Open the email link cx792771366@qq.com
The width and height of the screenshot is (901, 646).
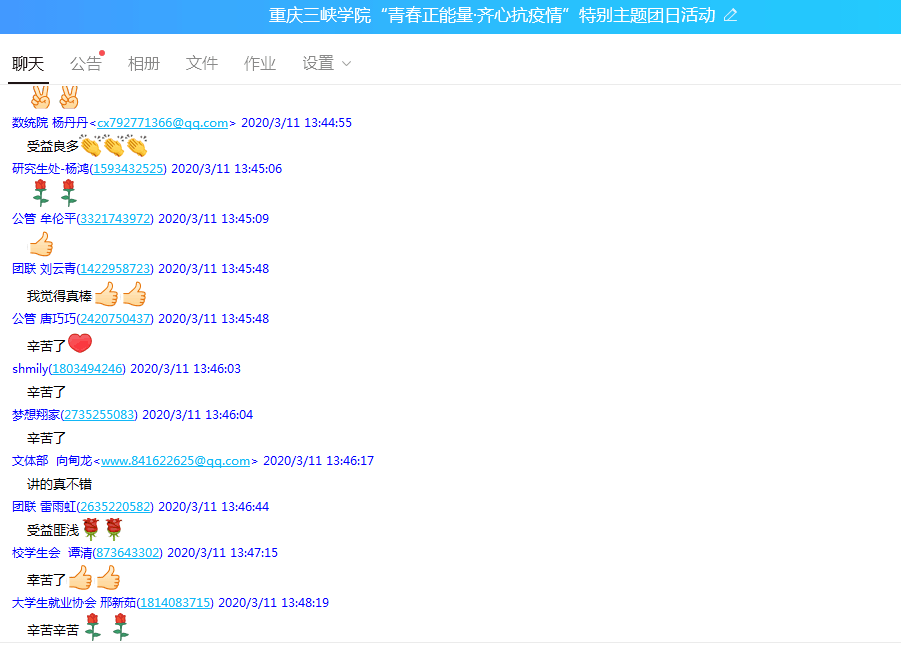162,123
